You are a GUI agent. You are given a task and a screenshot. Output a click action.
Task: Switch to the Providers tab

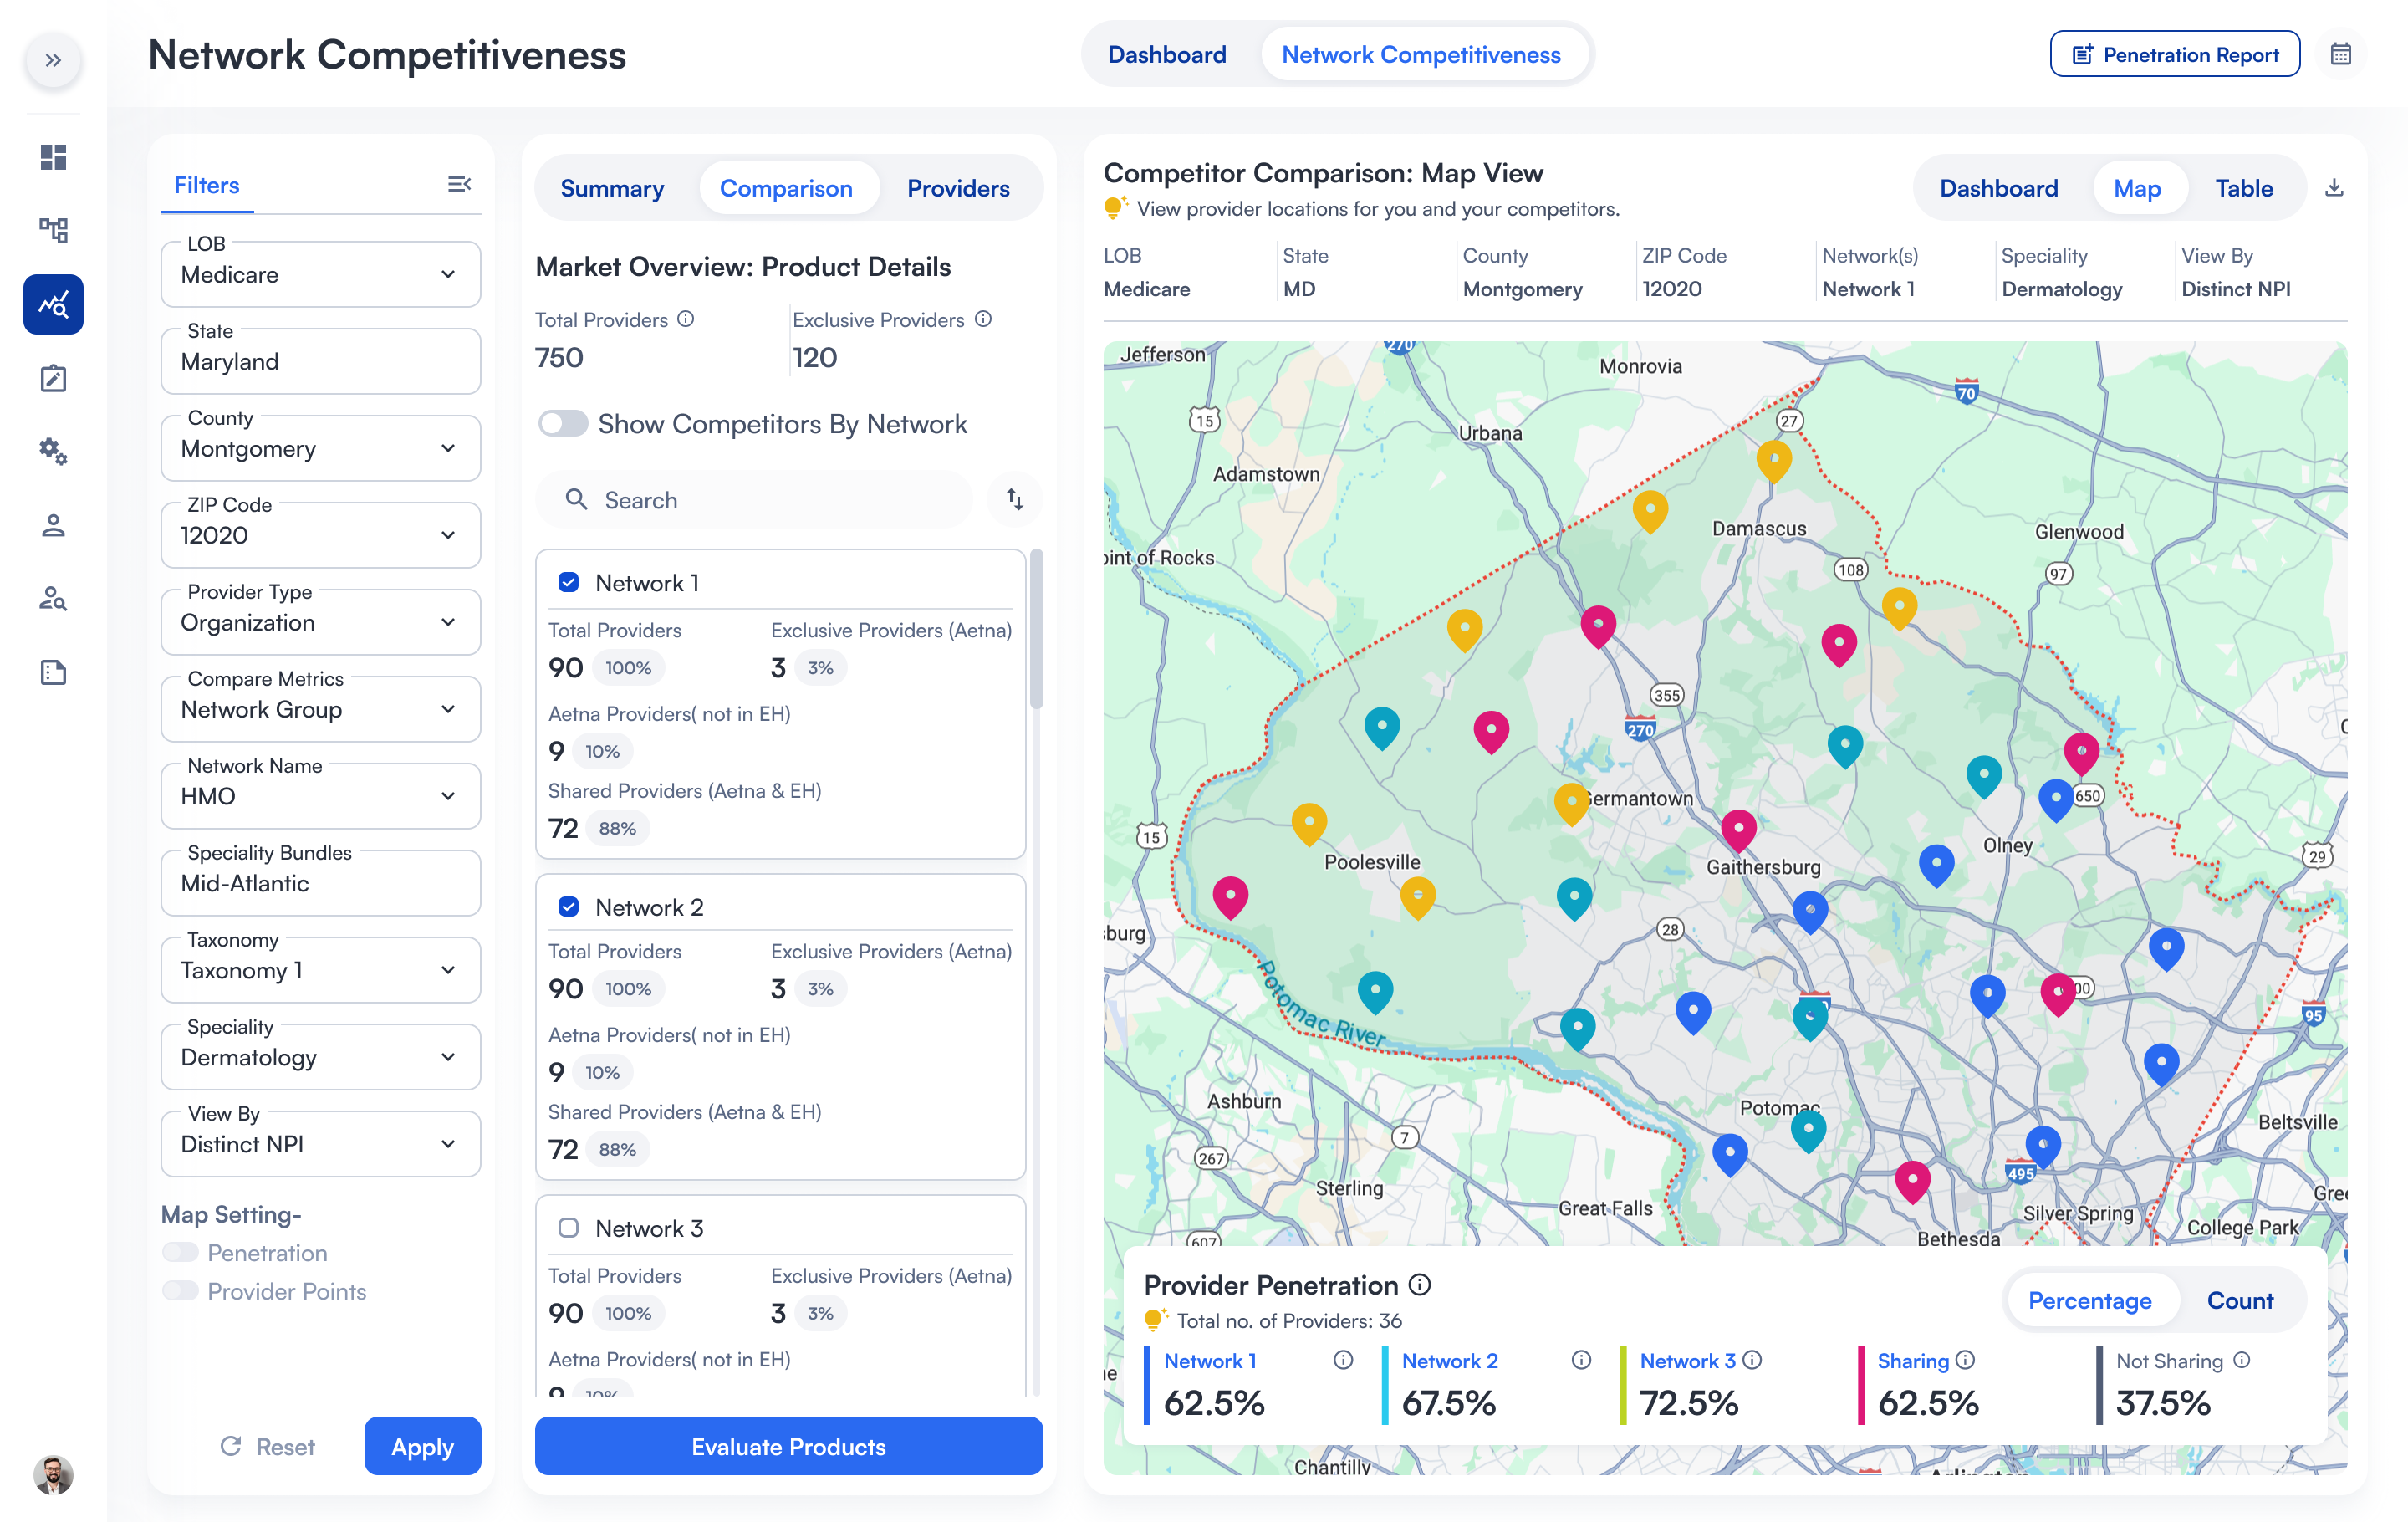coord(957,188)
